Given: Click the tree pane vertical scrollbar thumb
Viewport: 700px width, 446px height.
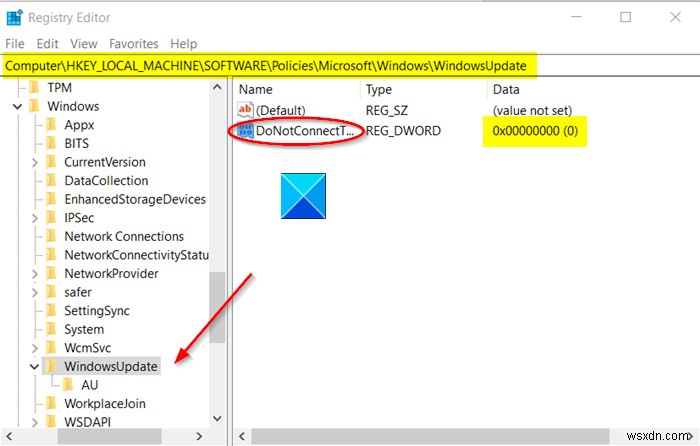Looking at the screenshot, I should click(217, 307).
